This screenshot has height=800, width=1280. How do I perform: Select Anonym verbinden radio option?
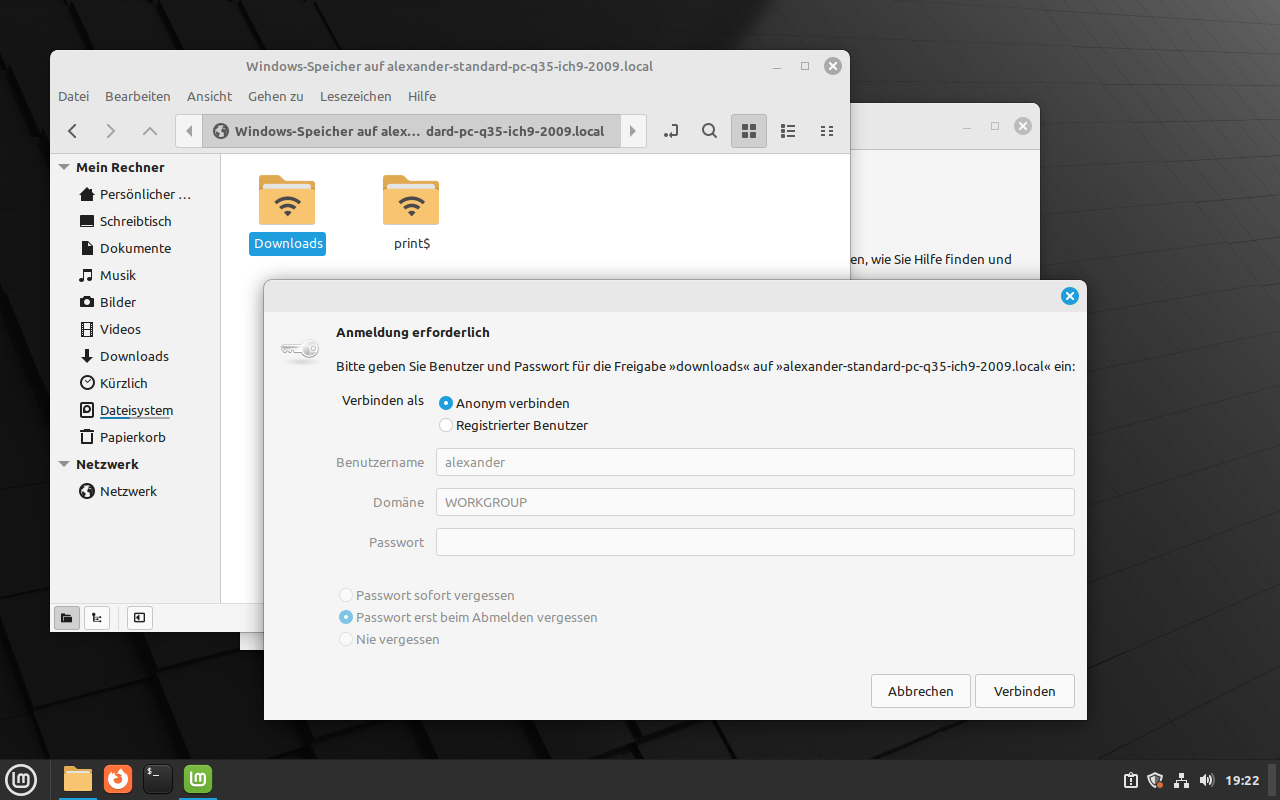point(504,403)
